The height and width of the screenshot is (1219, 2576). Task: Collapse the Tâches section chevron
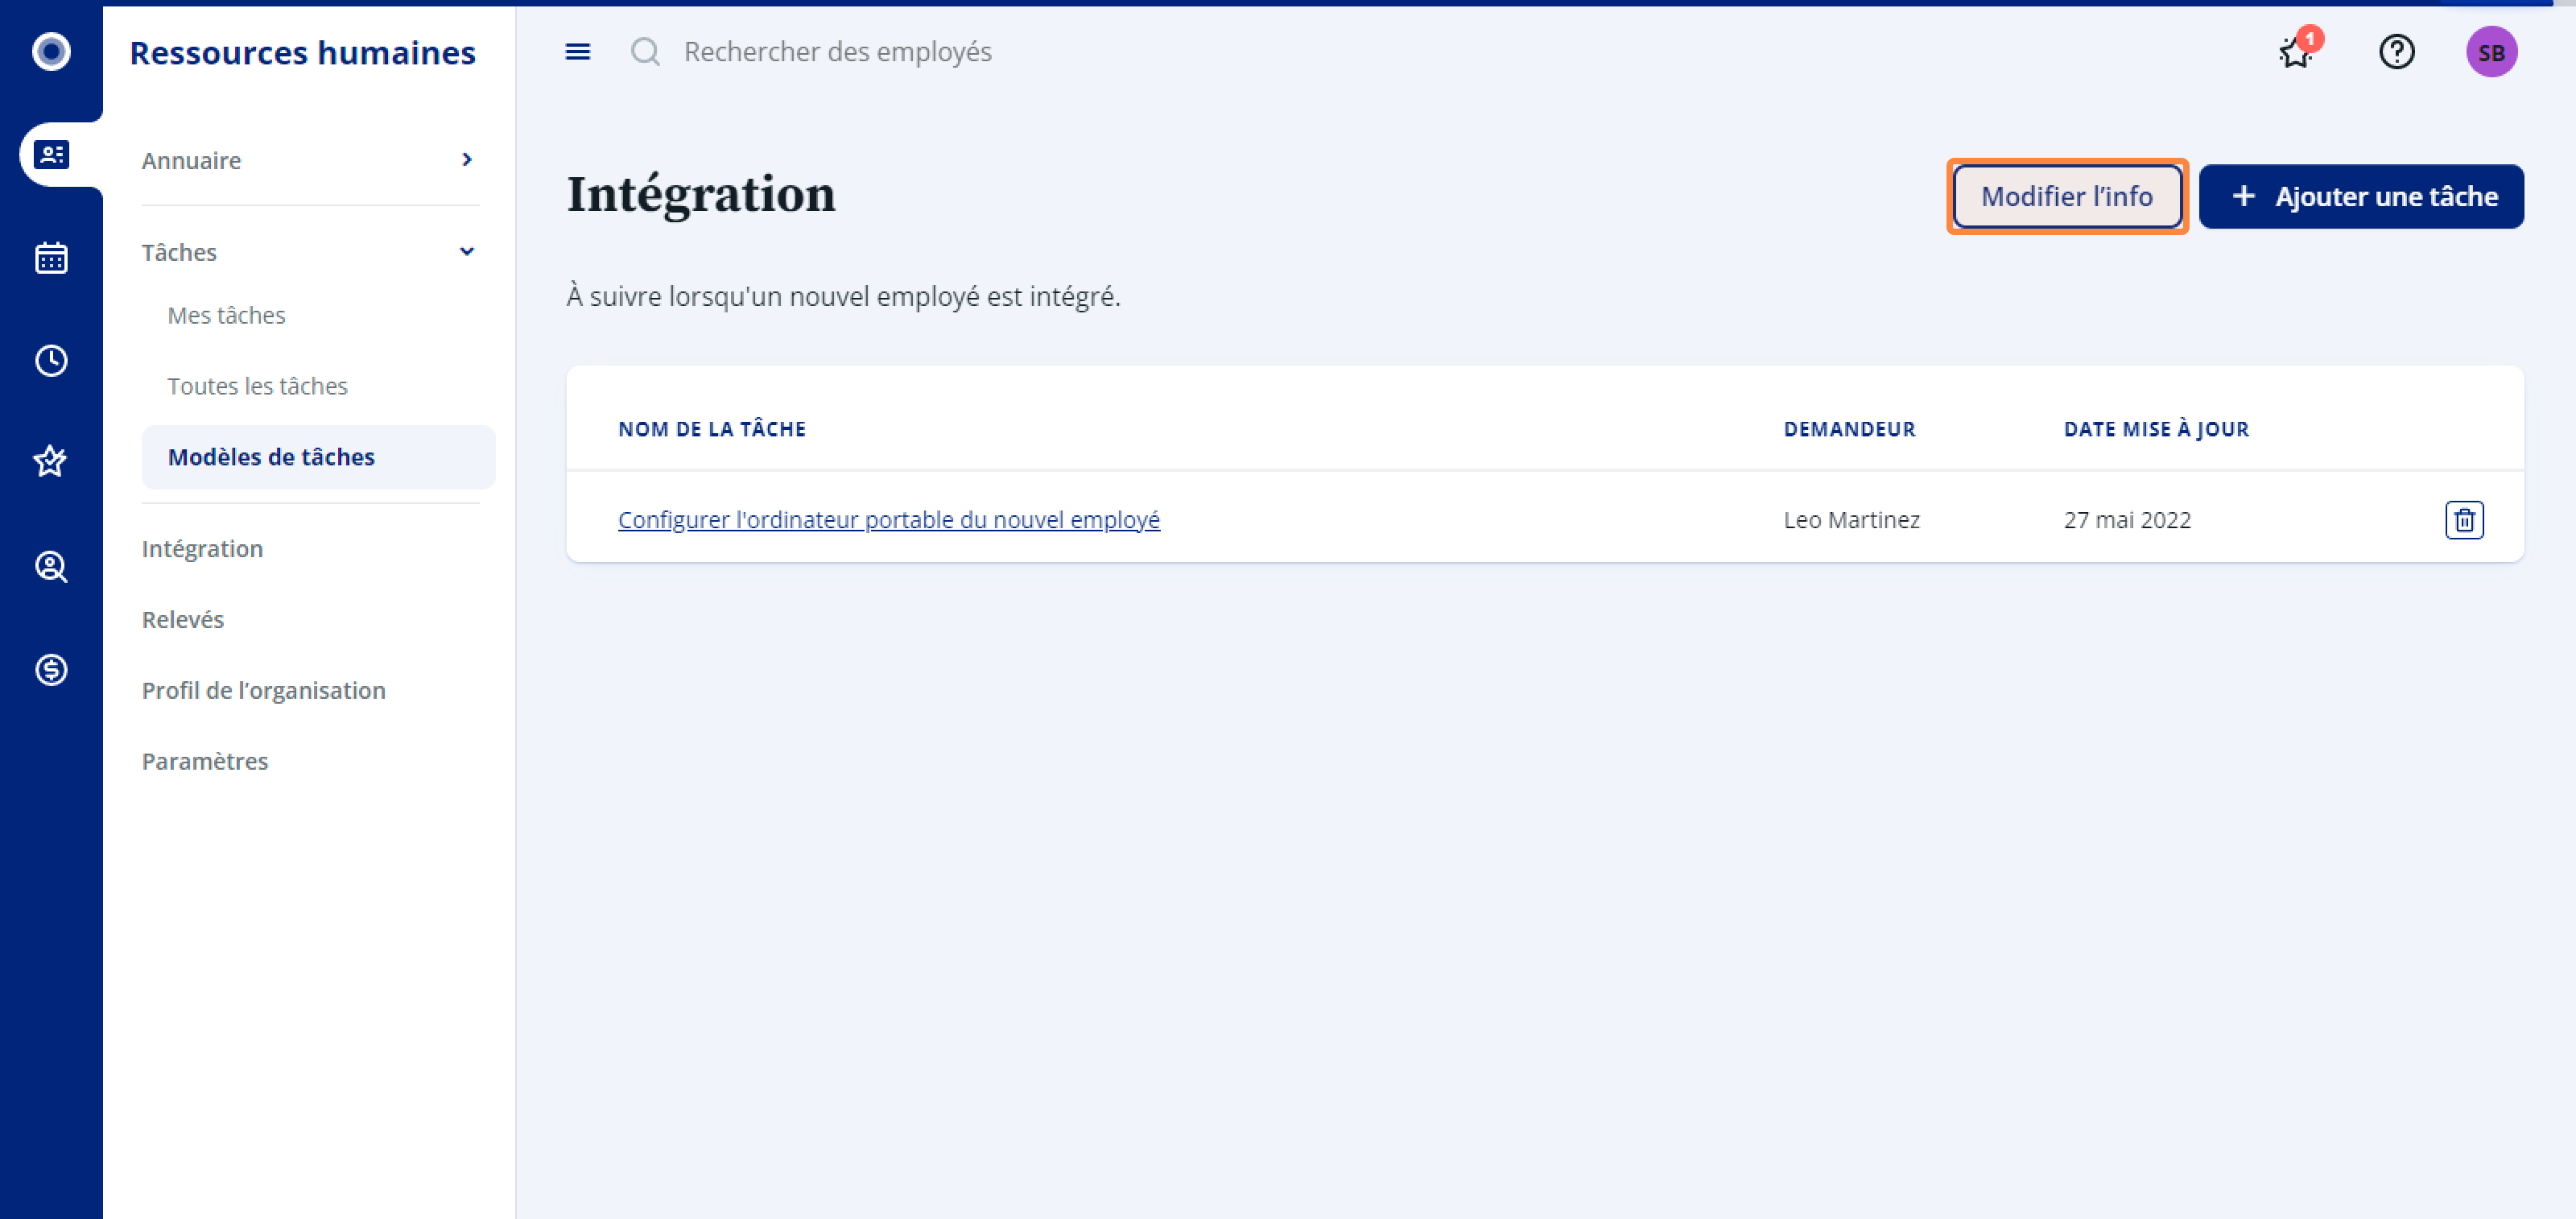[x=466, y=252]
